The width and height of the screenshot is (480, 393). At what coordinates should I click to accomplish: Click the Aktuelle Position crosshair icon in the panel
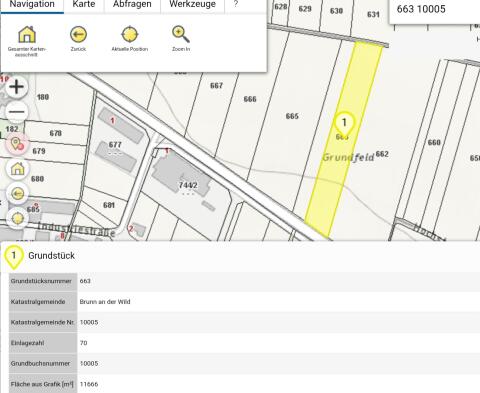point(130,34)
